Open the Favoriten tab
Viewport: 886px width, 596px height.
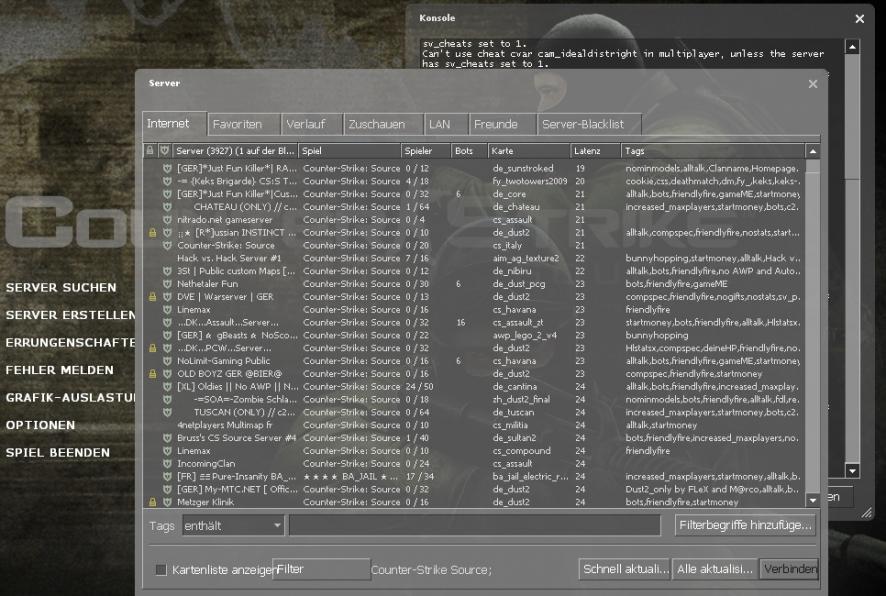pyautogui.click(x=244, y=124)
